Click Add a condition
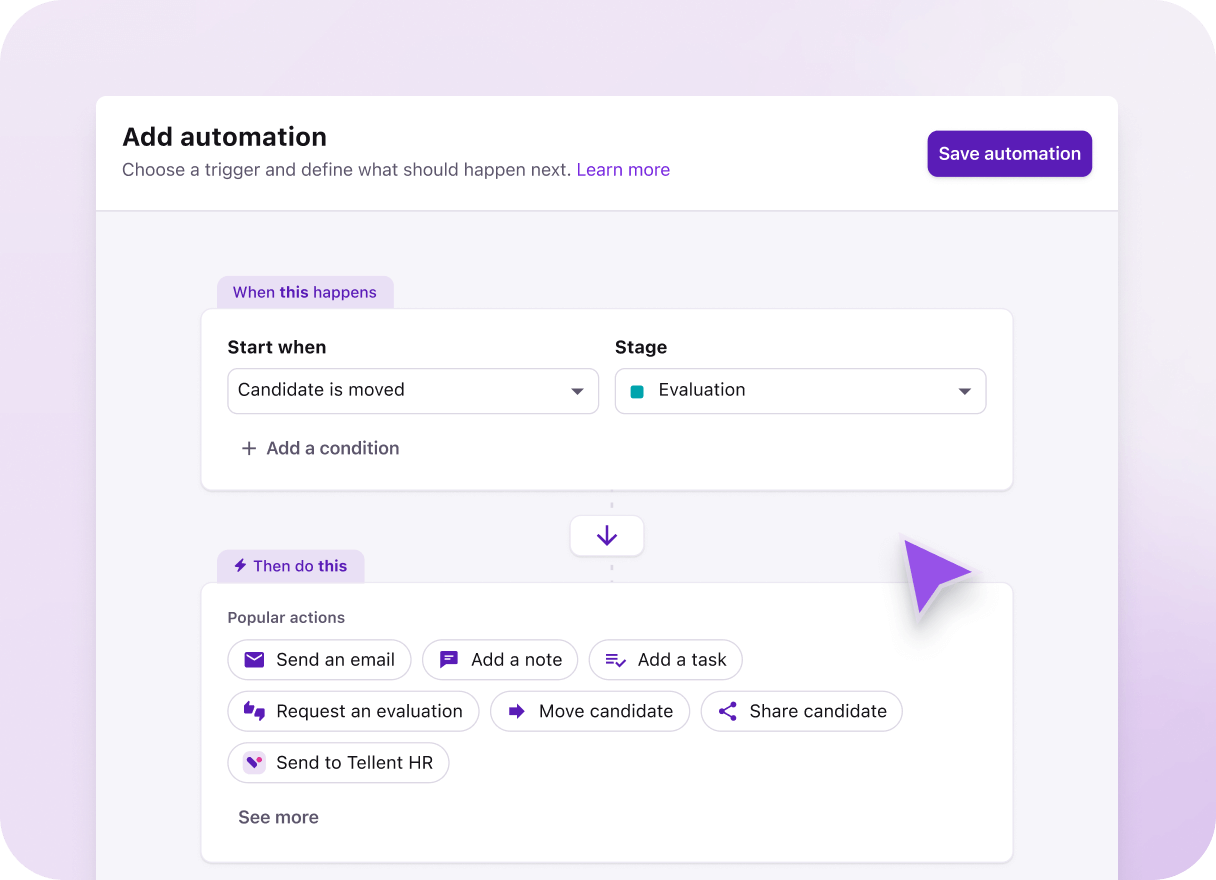Image resolution: width=1216 pixels, height=880 pixels. (x=332, y=448)
